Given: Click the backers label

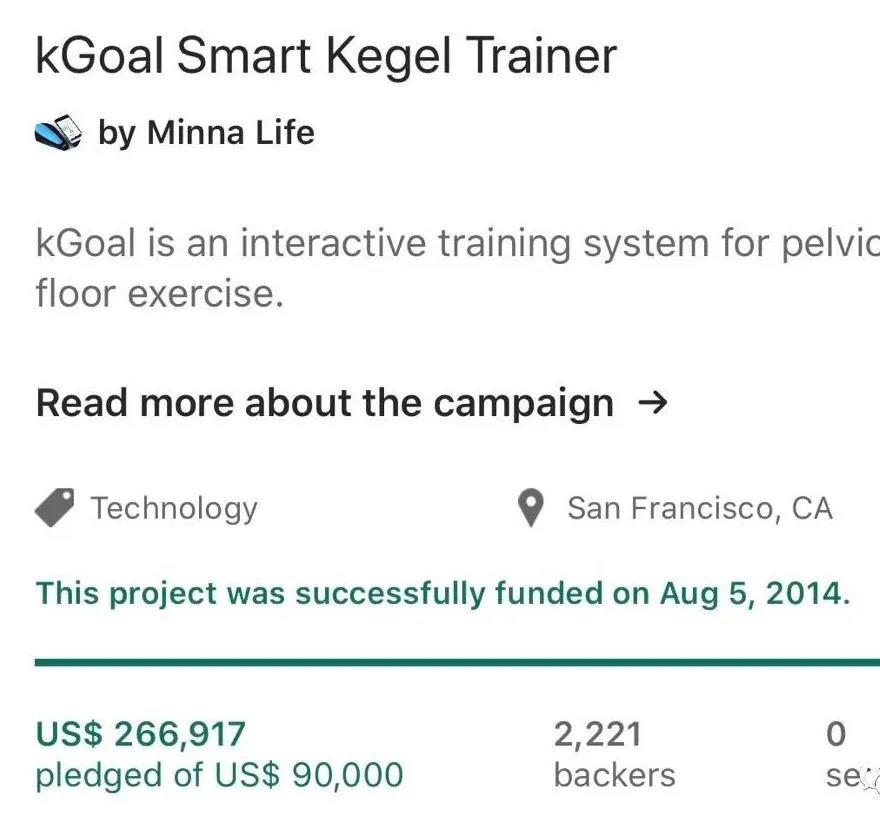Looking at the screenshot, I should click(615, 776).
